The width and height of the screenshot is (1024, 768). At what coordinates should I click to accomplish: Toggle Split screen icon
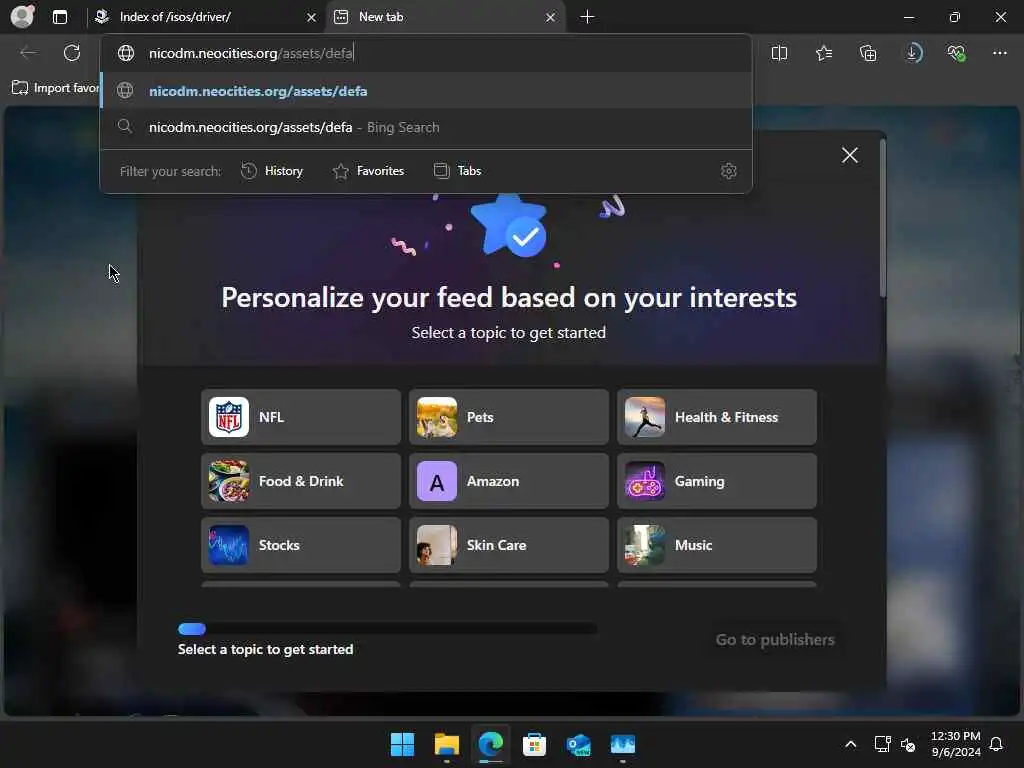(779, 53)
